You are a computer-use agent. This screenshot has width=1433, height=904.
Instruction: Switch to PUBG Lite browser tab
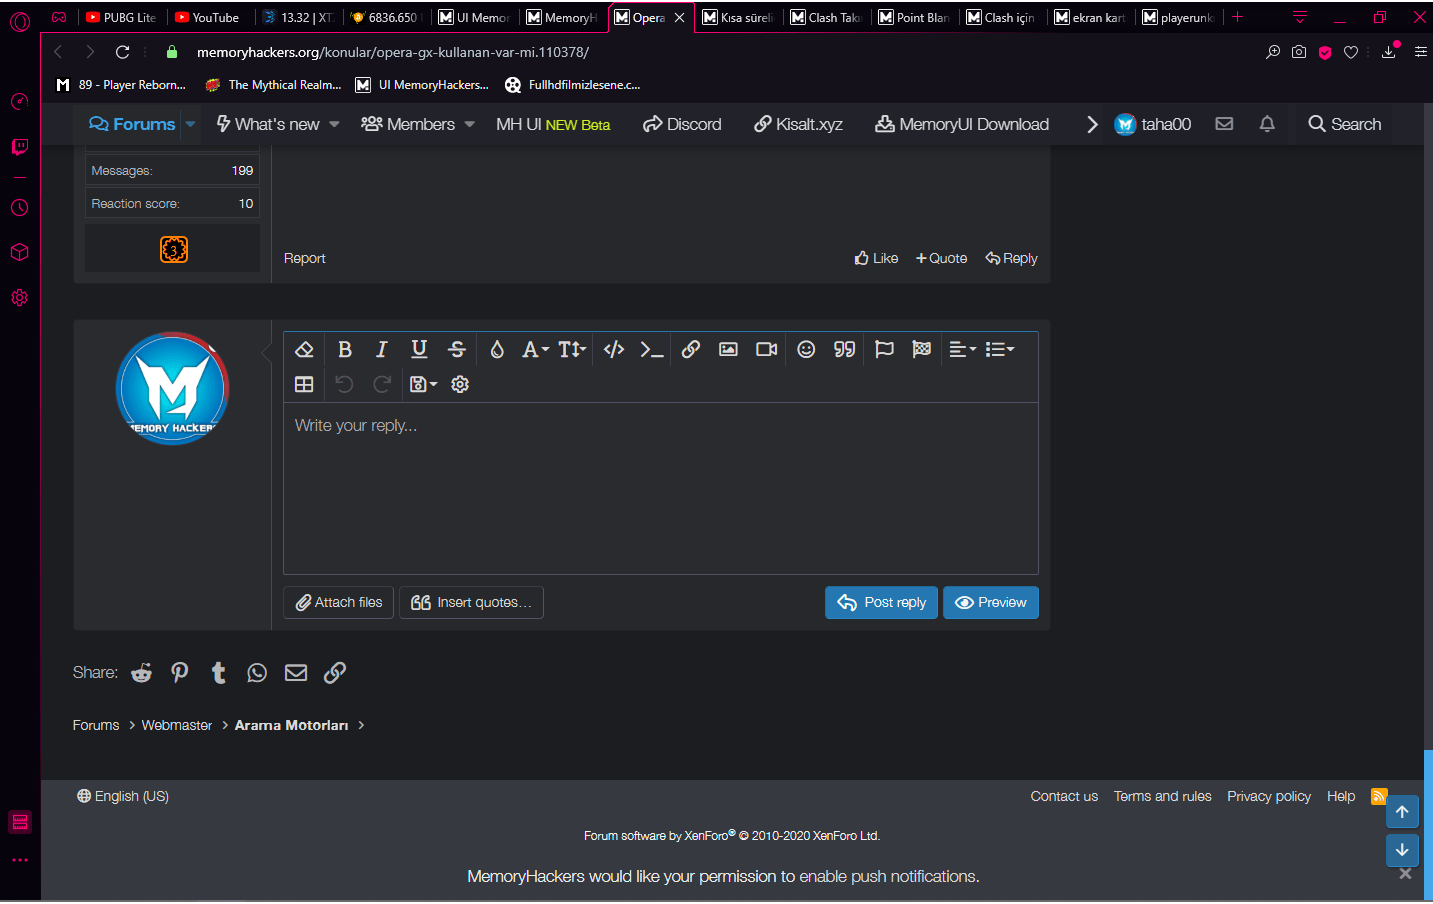(121, 17)
